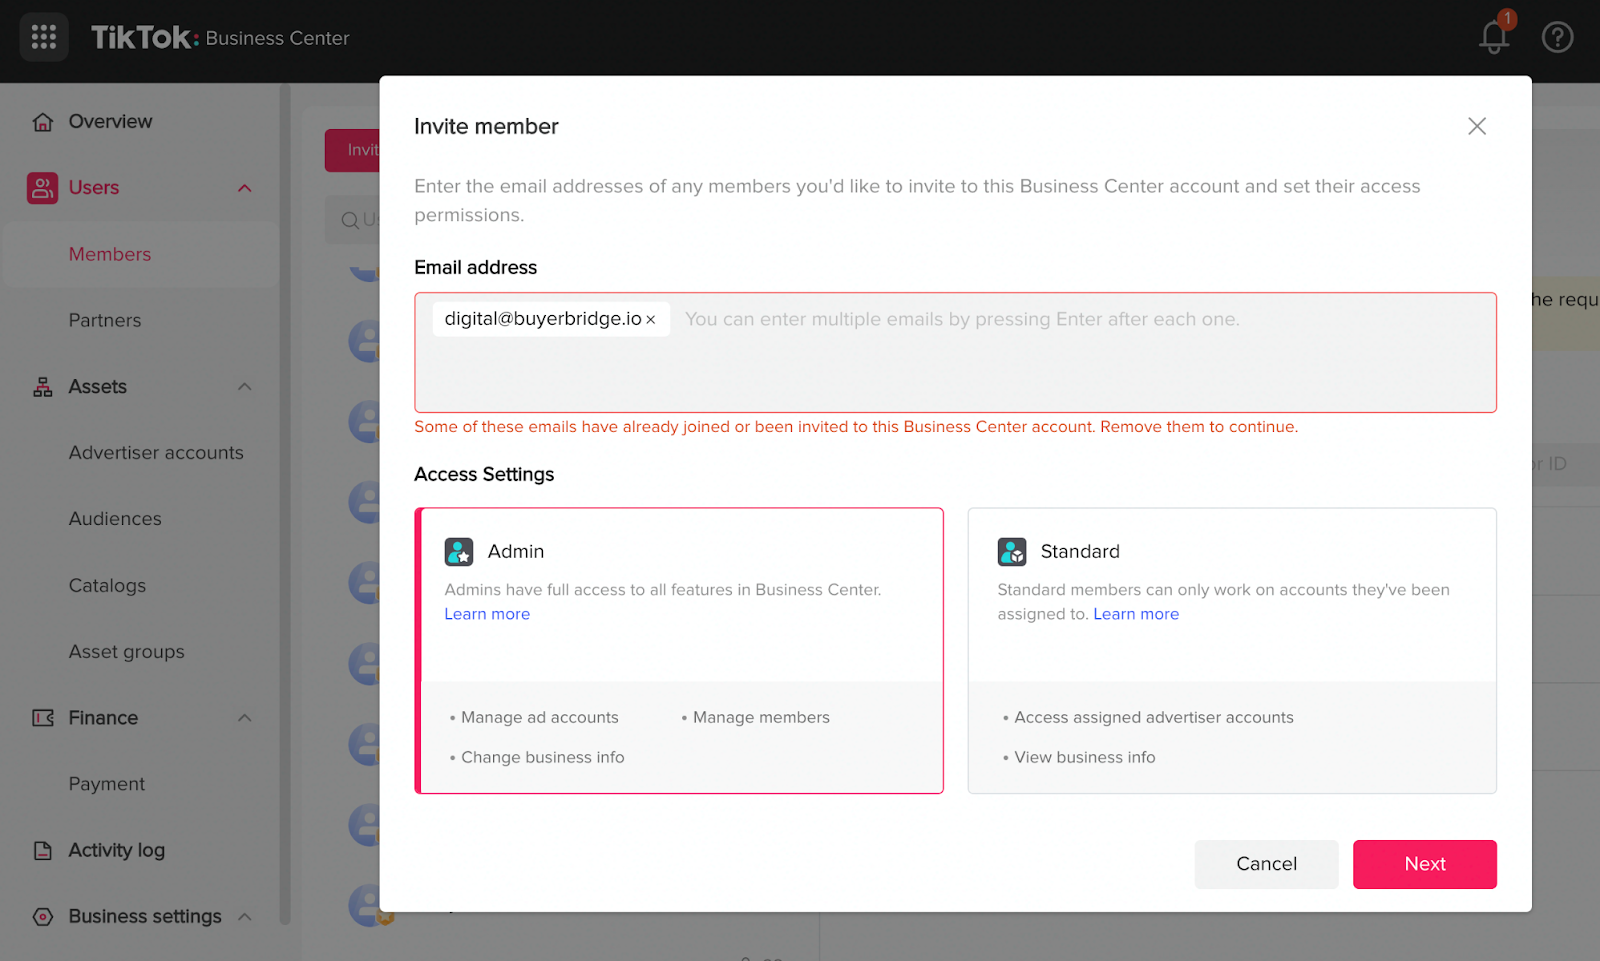The image size is (1600, 961).
Task: Click the 'View business info' text
Action: point(1085,758)
